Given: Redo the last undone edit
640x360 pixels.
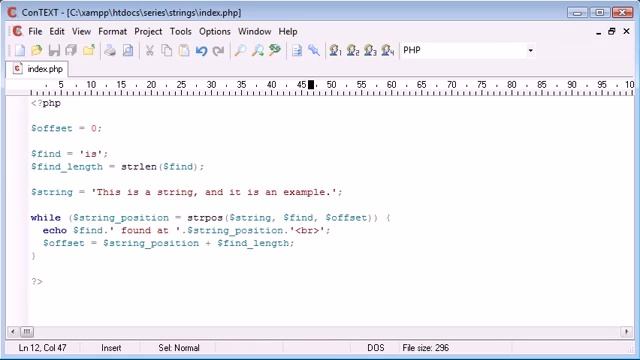Looking at the screenshot, I should (219, 51).
